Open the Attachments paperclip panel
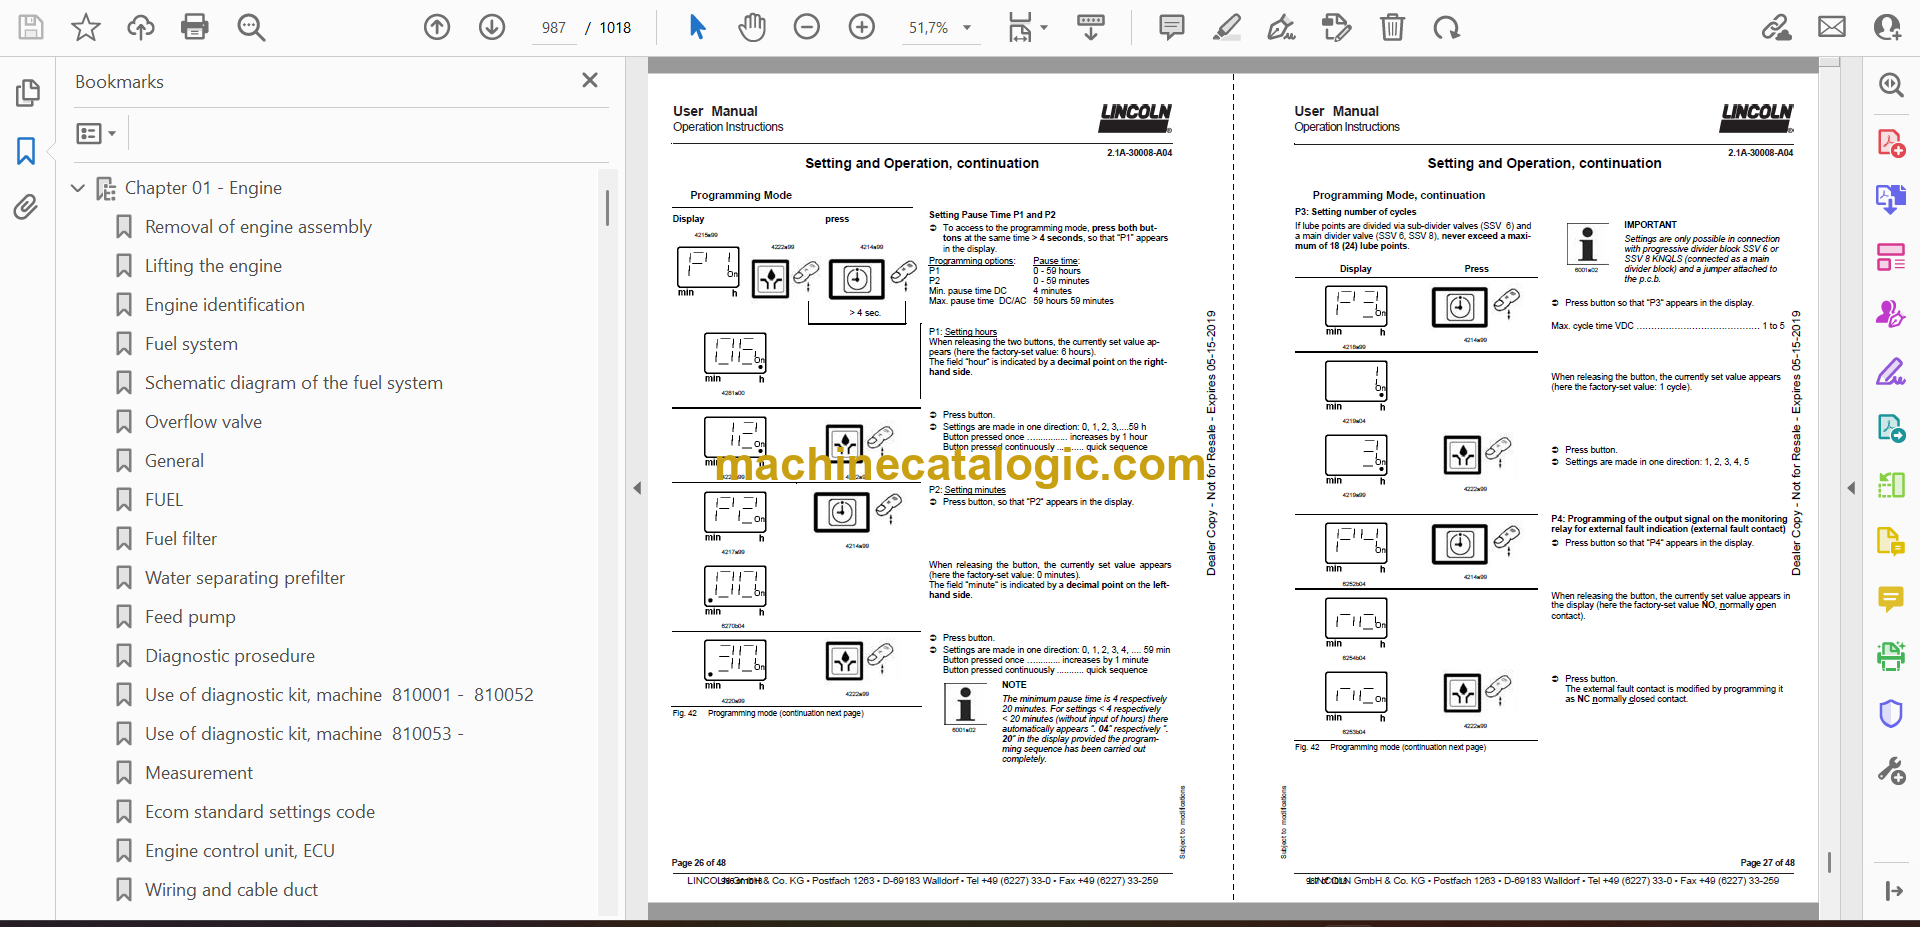 coord(26,207)
